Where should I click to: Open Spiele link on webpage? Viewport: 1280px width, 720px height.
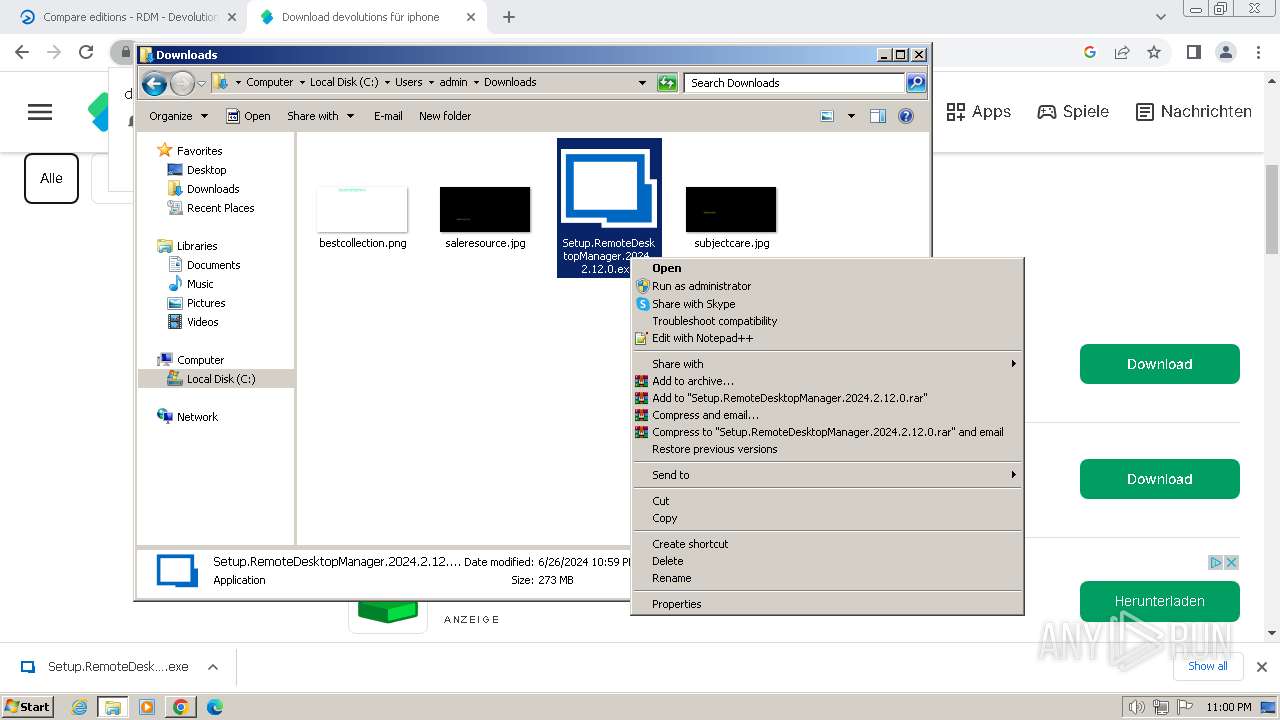click(1073, 112)
